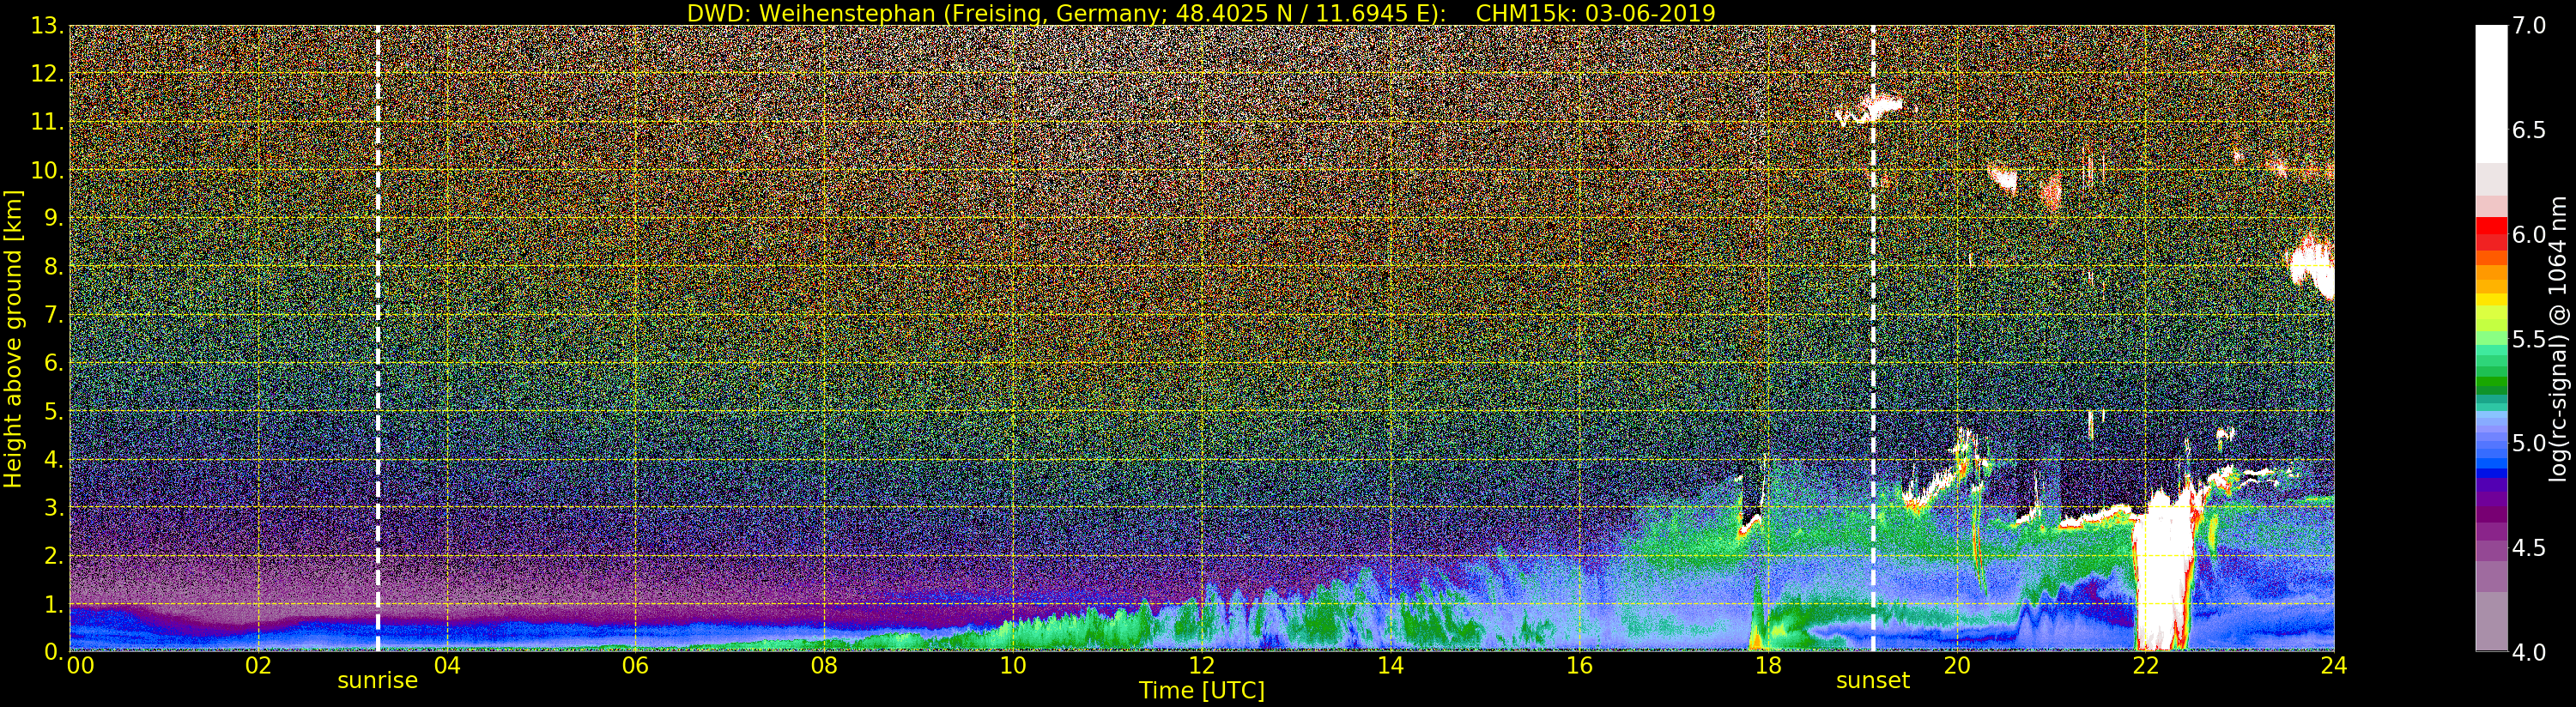
Task: Click the white dashed sunrise line
Action: coord(377,338)
